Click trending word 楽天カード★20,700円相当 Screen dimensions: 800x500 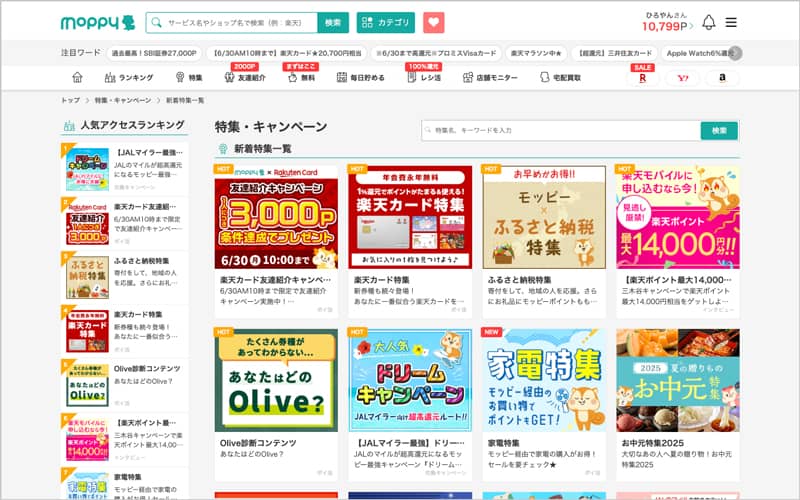click(x=287, y=53)
